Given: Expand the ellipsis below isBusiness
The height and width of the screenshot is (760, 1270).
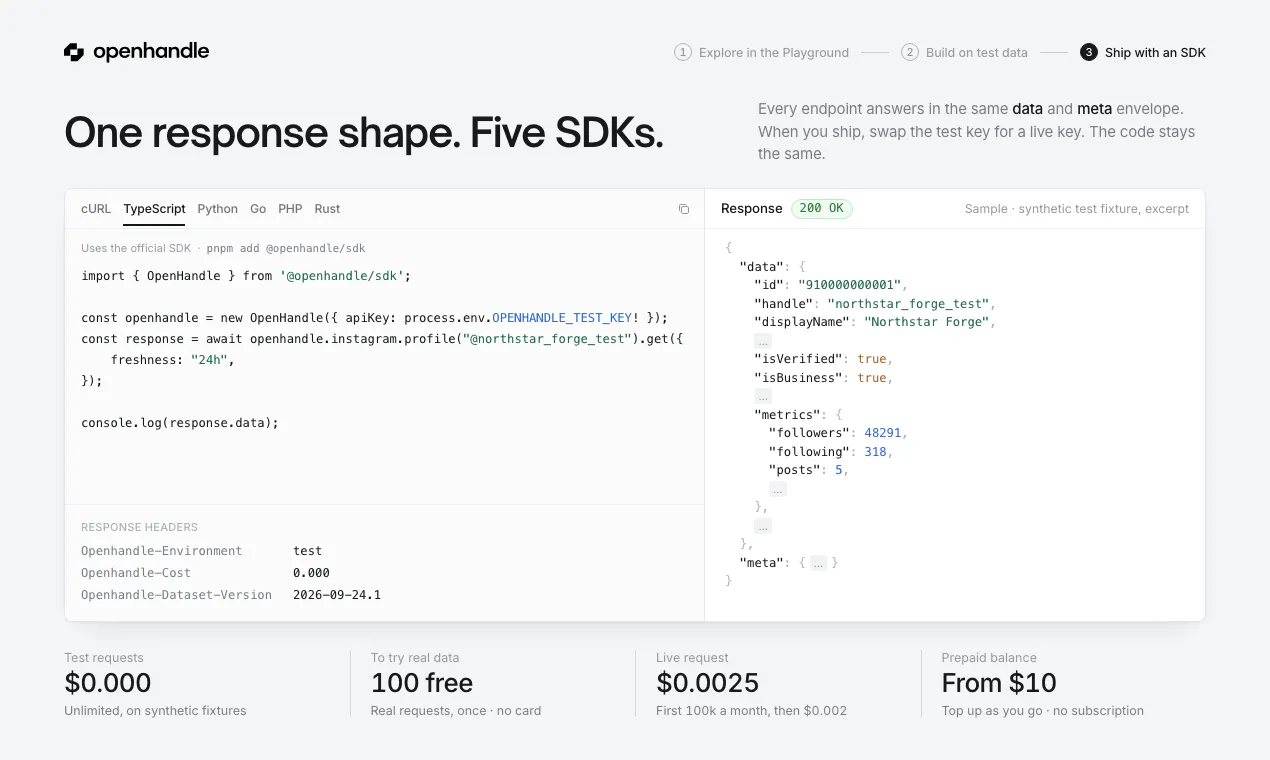Looking at the screenshot, I should coord(763,397).
